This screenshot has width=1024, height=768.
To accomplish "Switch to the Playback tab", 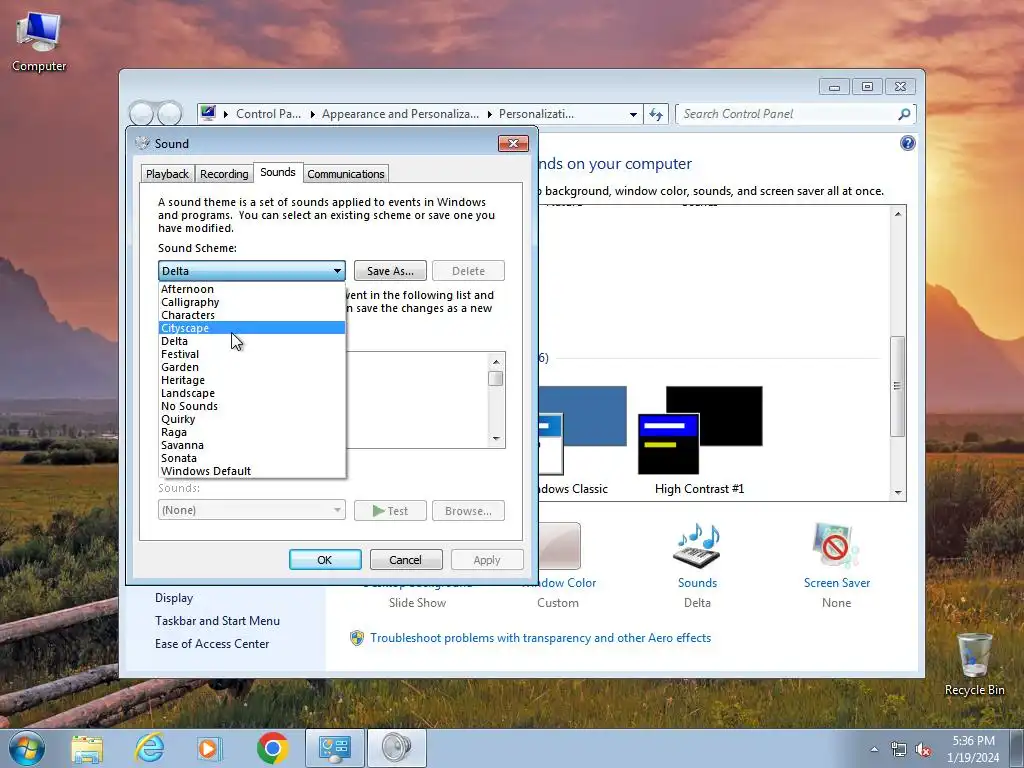I will coord(167,174).
